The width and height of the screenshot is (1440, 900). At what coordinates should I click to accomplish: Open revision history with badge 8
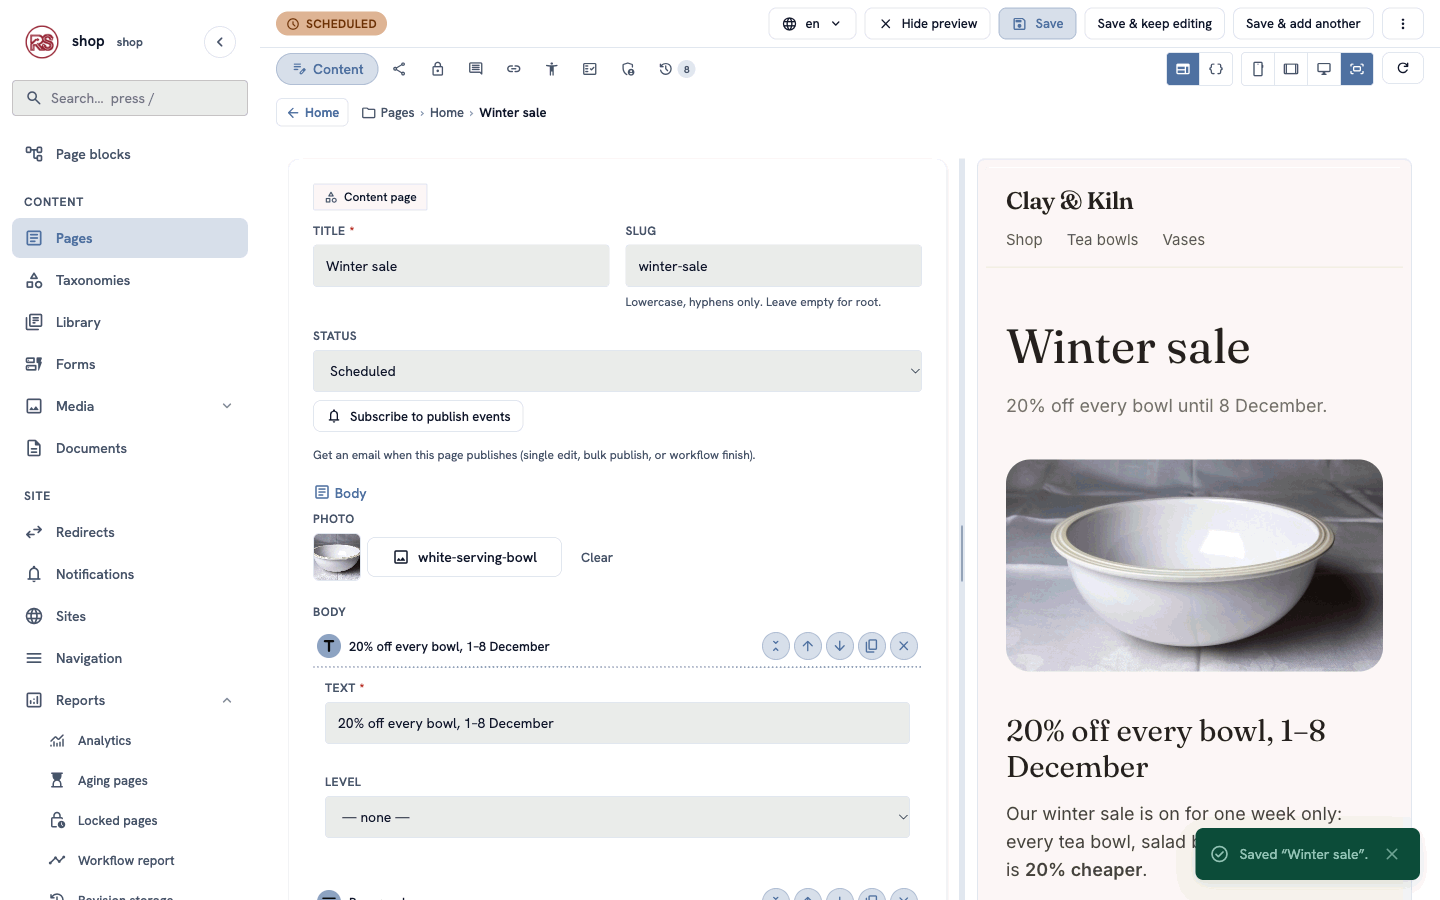pyautogui.click(x=676, y=69)
